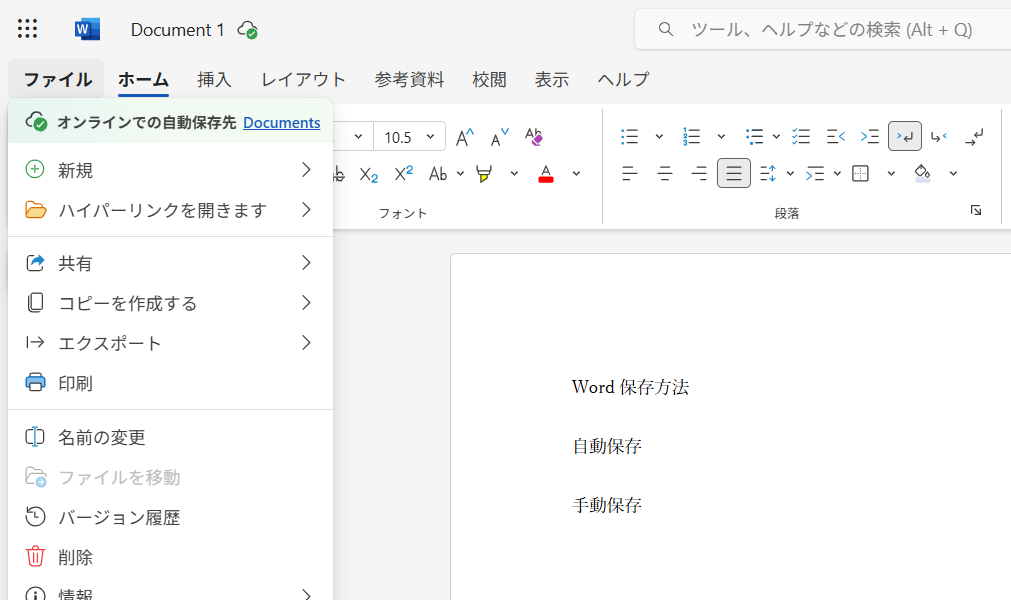1011x600 pixels.
Task: Expand the font color dropdown arrow
Action: pos(576,174)
